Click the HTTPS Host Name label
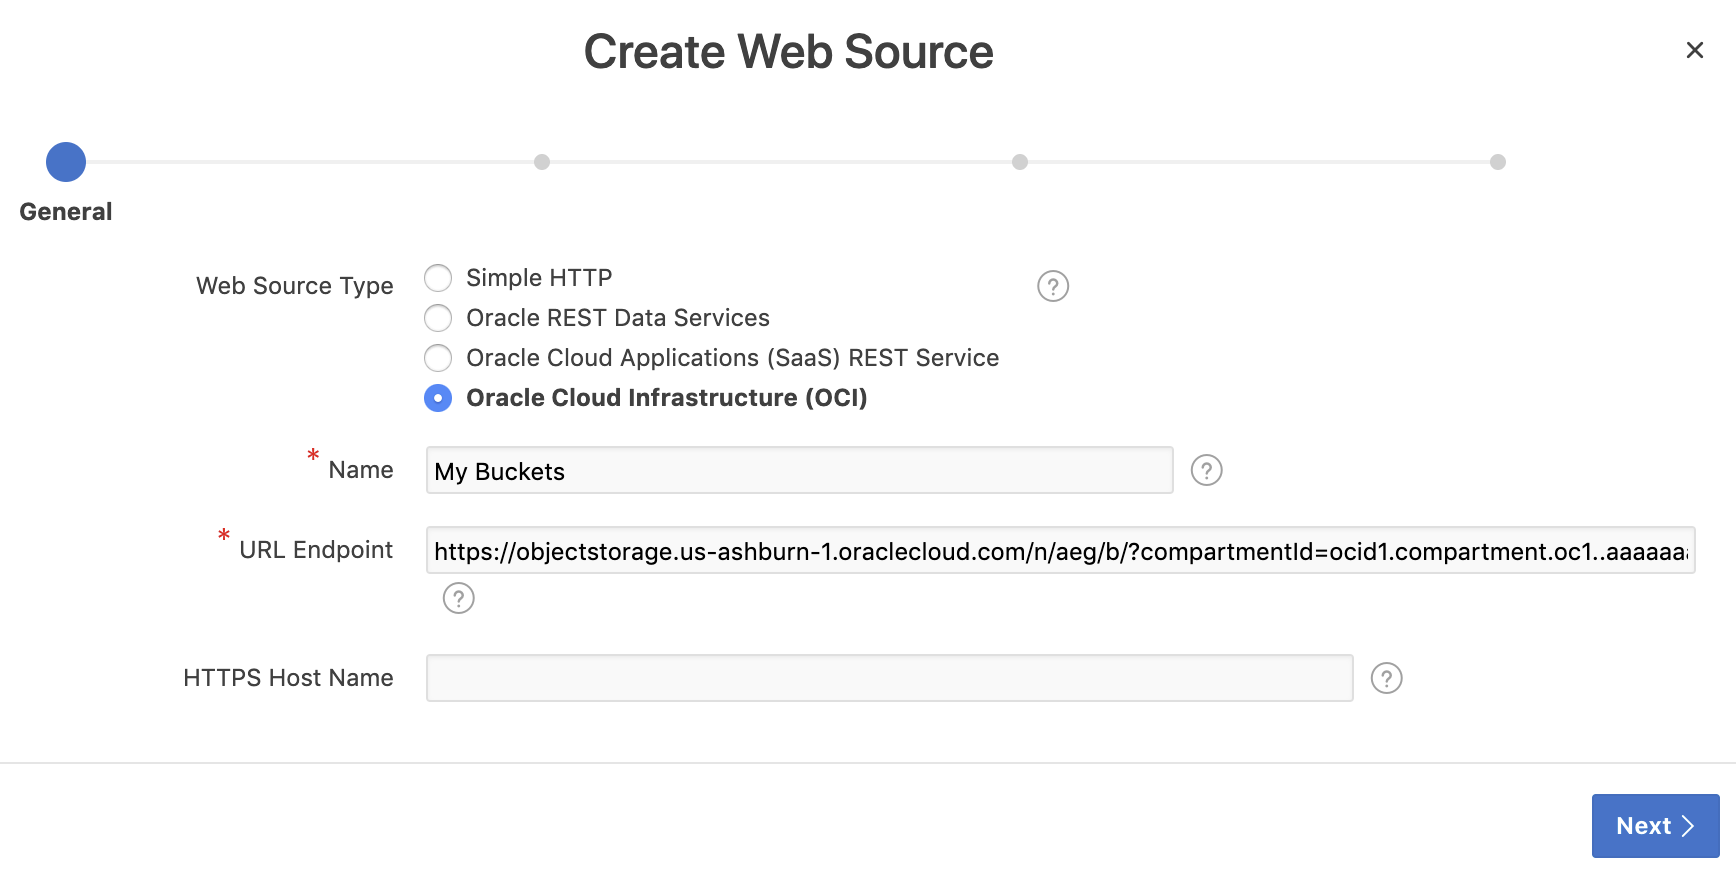Viewport: 1736px width, 876px height. coord(288,678)
